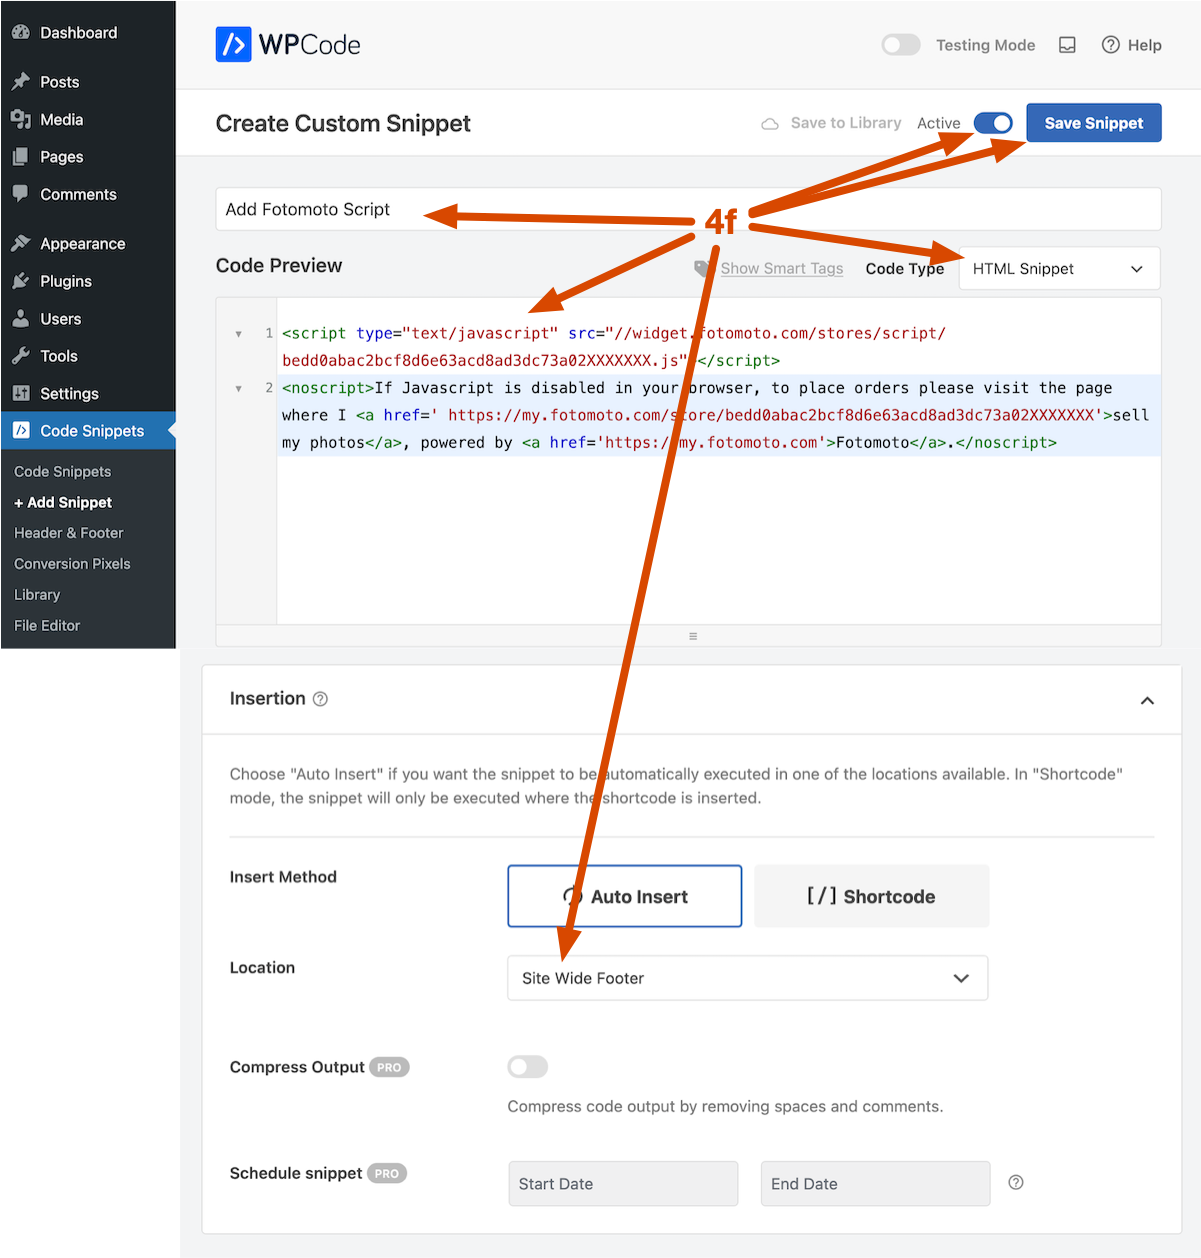
Task: Click the Schedule snippet help icon
Action: [1016, 1182]
